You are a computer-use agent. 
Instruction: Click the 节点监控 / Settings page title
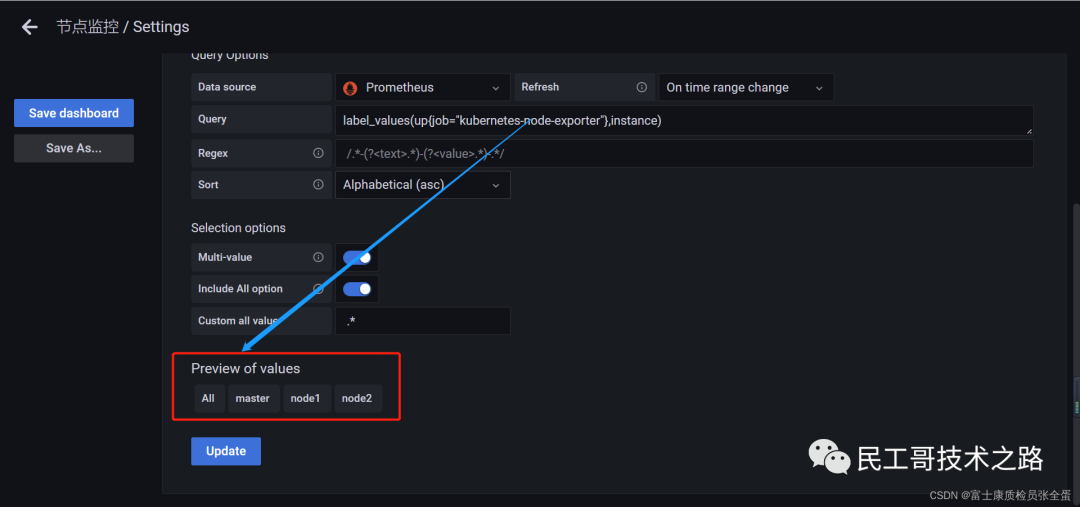click(x=123, y=27)
